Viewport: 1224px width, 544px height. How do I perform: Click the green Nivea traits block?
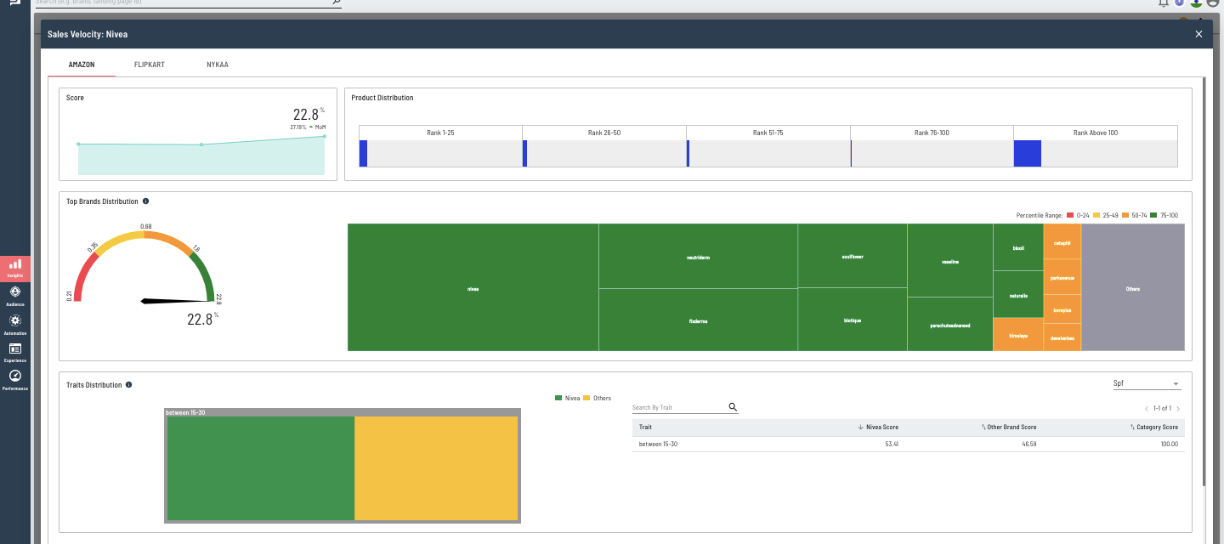coord(260,468)
